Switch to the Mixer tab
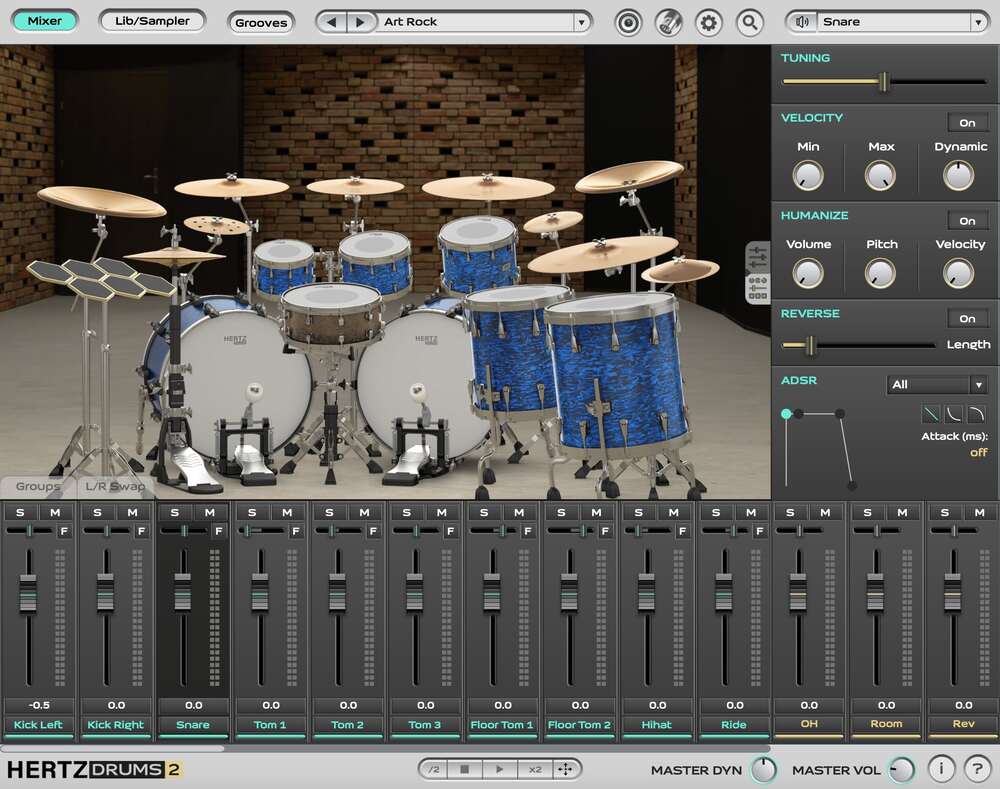 point(44,19)
